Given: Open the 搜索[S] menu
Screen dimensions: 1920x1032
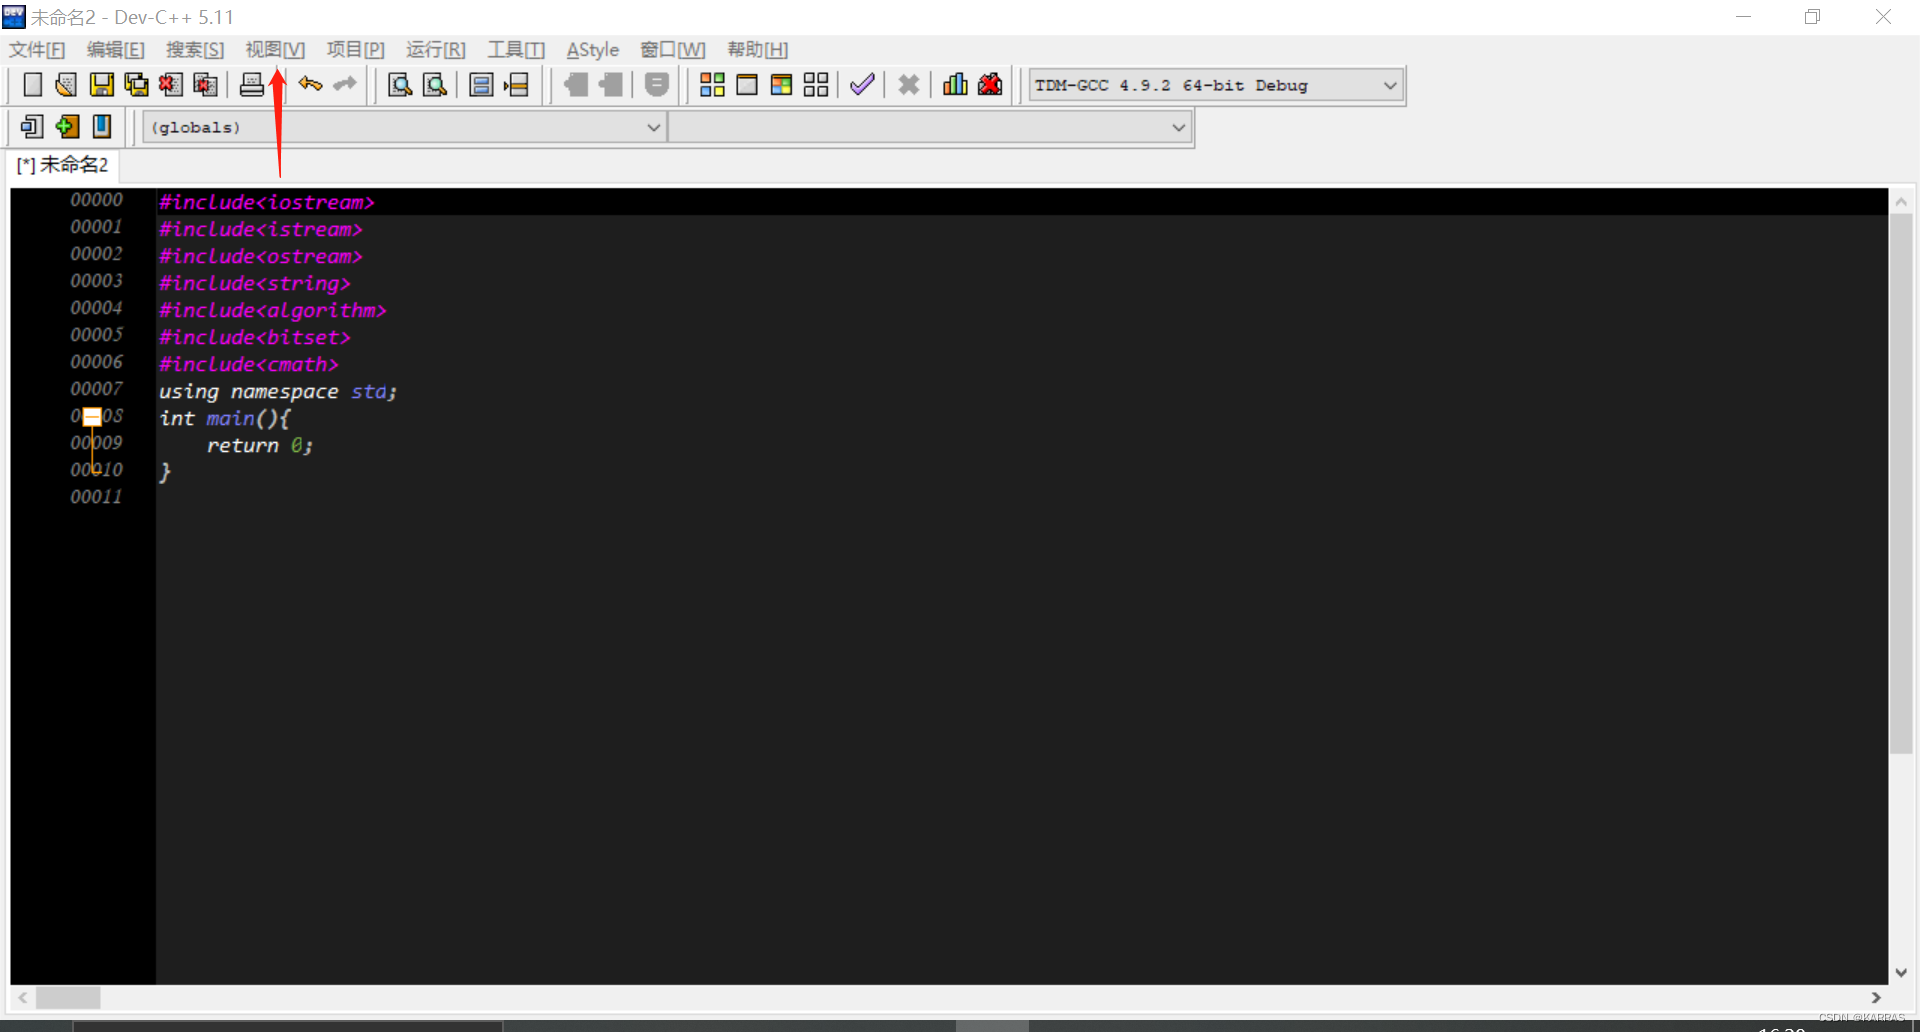Looking at the screenshot, I should point(195,50).
